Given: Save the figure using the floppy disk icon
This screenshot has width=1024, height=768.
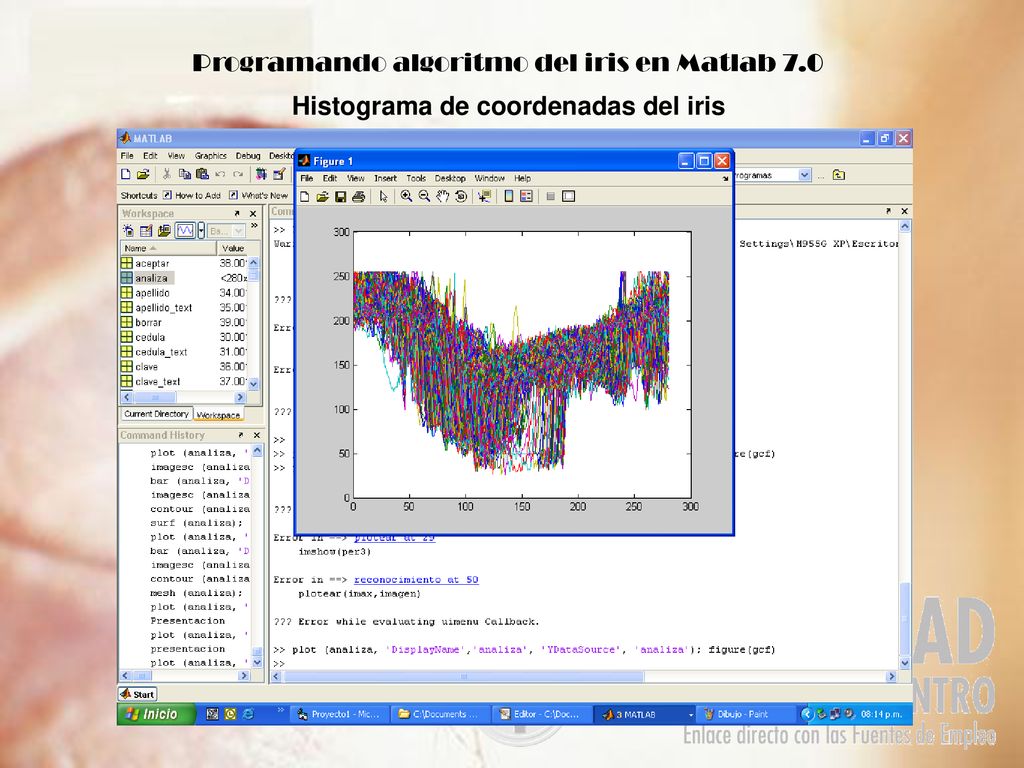Looking at the screenshot, I should [x=340, y=197].
